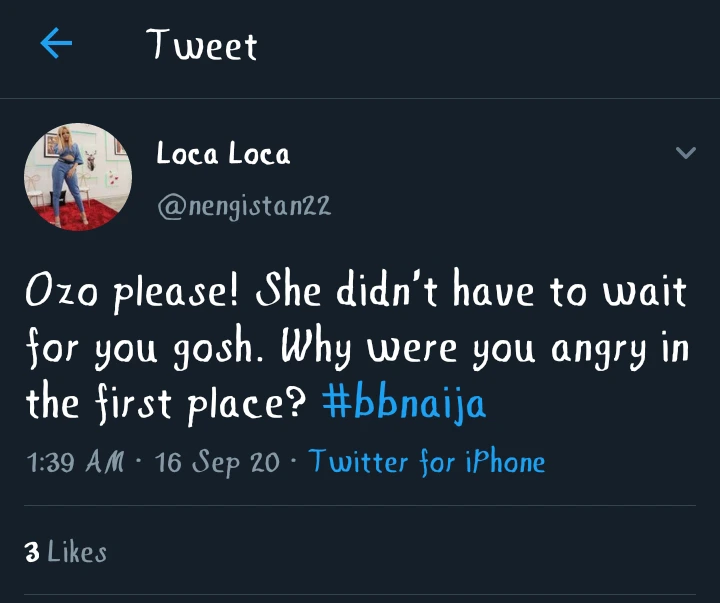The height and width of the screenshot is (603, 720).
Task: Open the tweet options chevron
Action: (686, 152)
